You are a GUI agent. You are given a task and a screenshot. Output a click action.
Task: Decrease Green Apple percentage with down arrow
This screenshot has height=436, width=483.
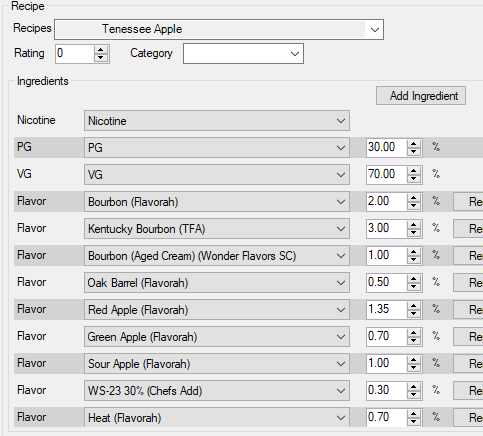click(x=414, y=341)
